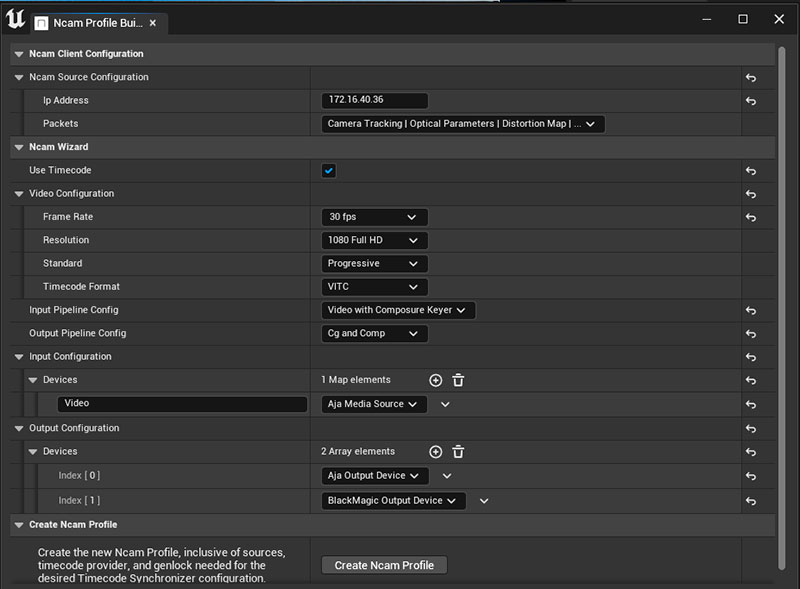The height and width of the screenshot is (589, 800).
Task: Collapse the Output Configuration group
Action: tap(19, 428)
